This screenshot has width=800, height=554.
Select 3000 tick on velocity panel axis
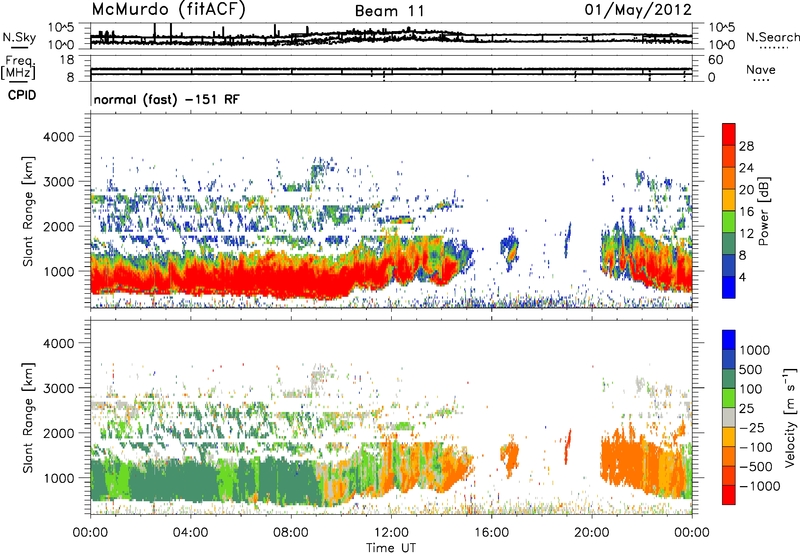click(59, 388)
